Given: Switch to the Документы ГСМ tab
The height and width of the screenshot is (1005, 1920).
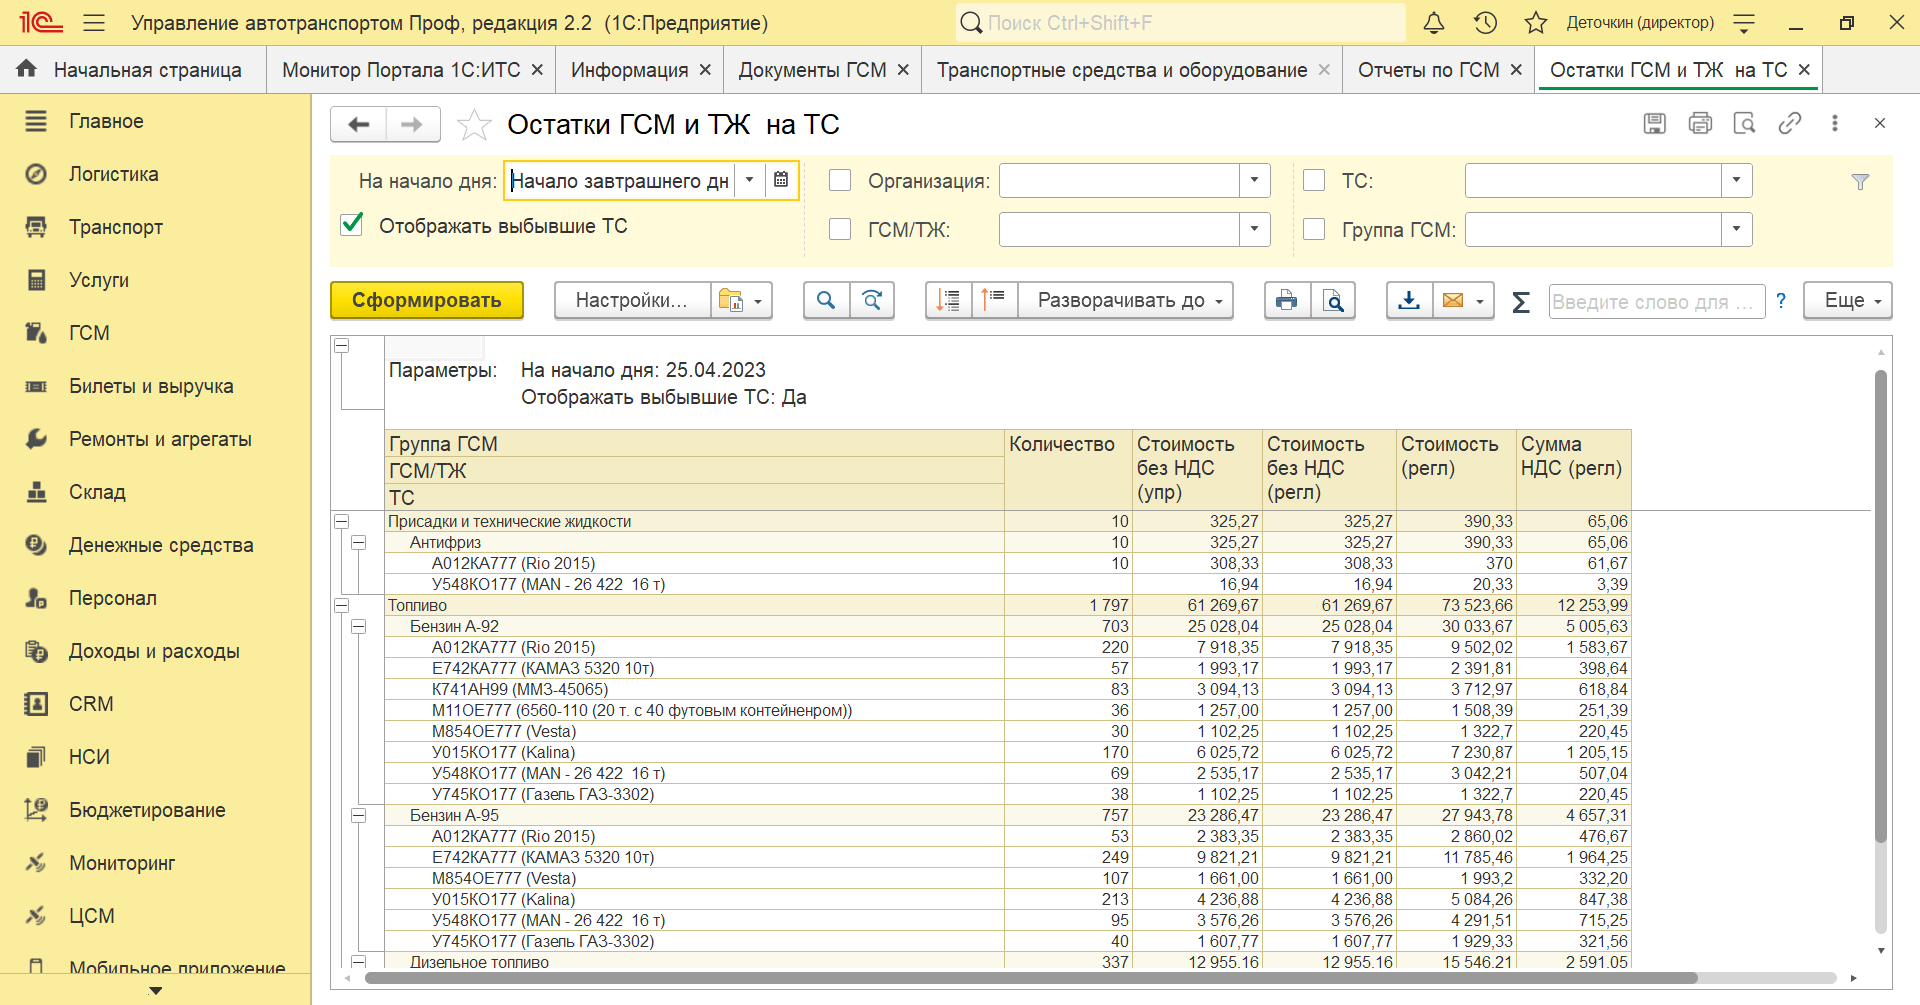Looking at the screenshot, I should 812,70.
